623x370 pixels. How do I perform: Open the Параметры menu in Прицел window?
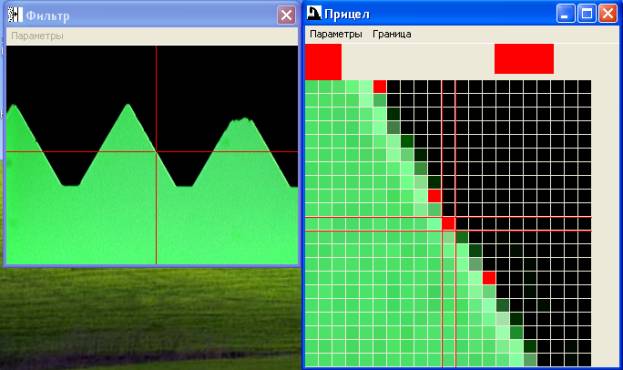pos(336,34)
